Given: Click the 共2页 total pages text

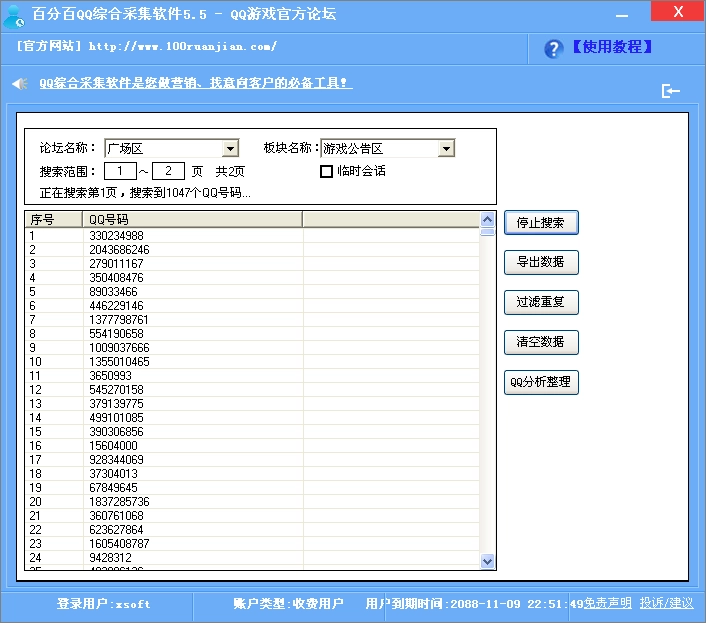Looking at the screenshot, I should [230, 171].
